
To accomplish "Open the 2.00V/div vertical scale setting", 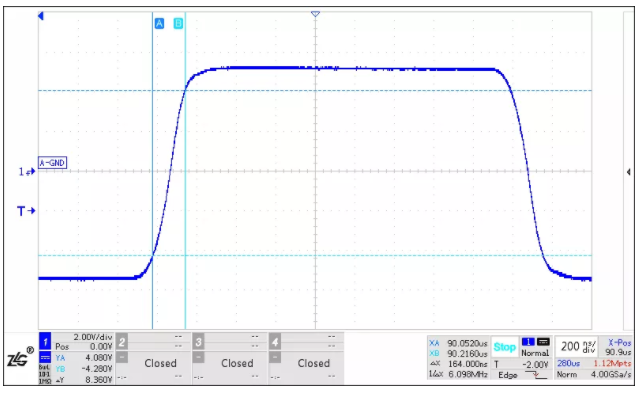I will (x=93, y=337).
